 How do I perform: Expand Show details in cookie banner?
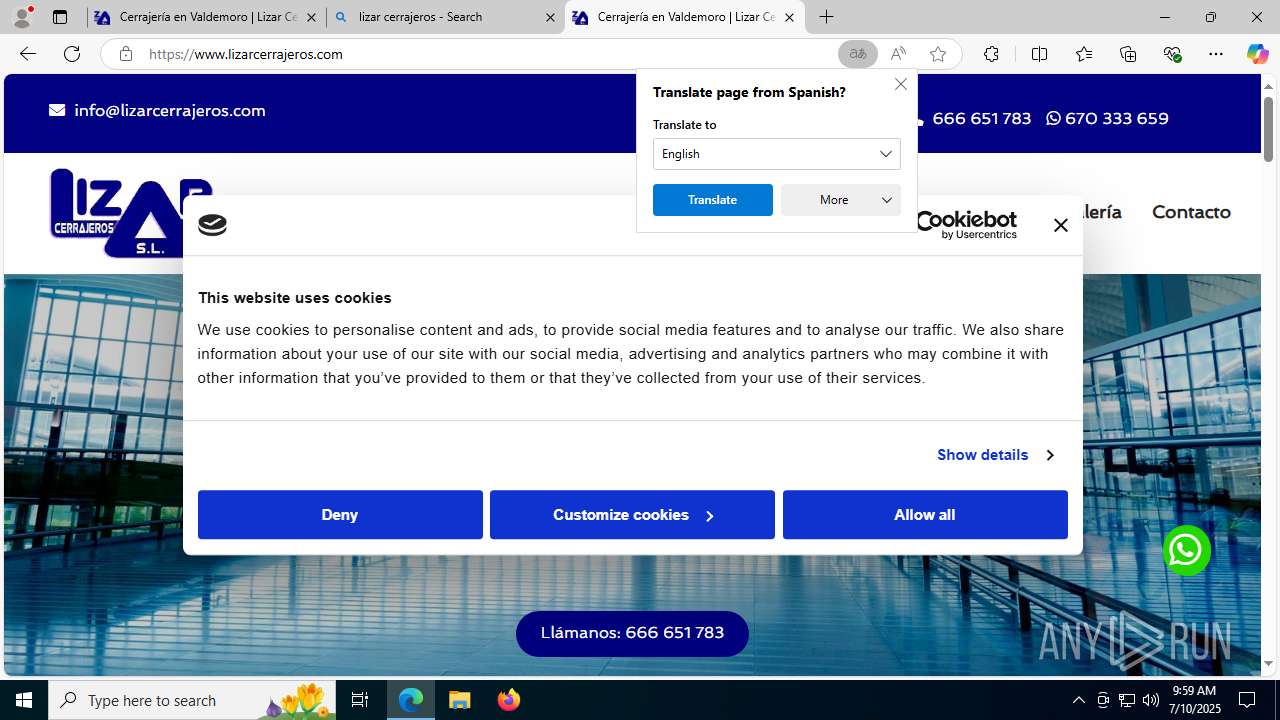[x=995, y=455]
